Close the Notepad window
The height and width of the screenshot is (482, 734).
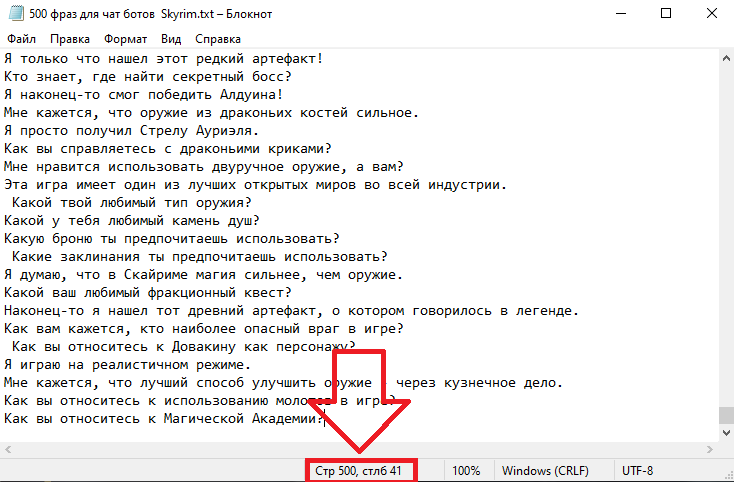[712, 14]
